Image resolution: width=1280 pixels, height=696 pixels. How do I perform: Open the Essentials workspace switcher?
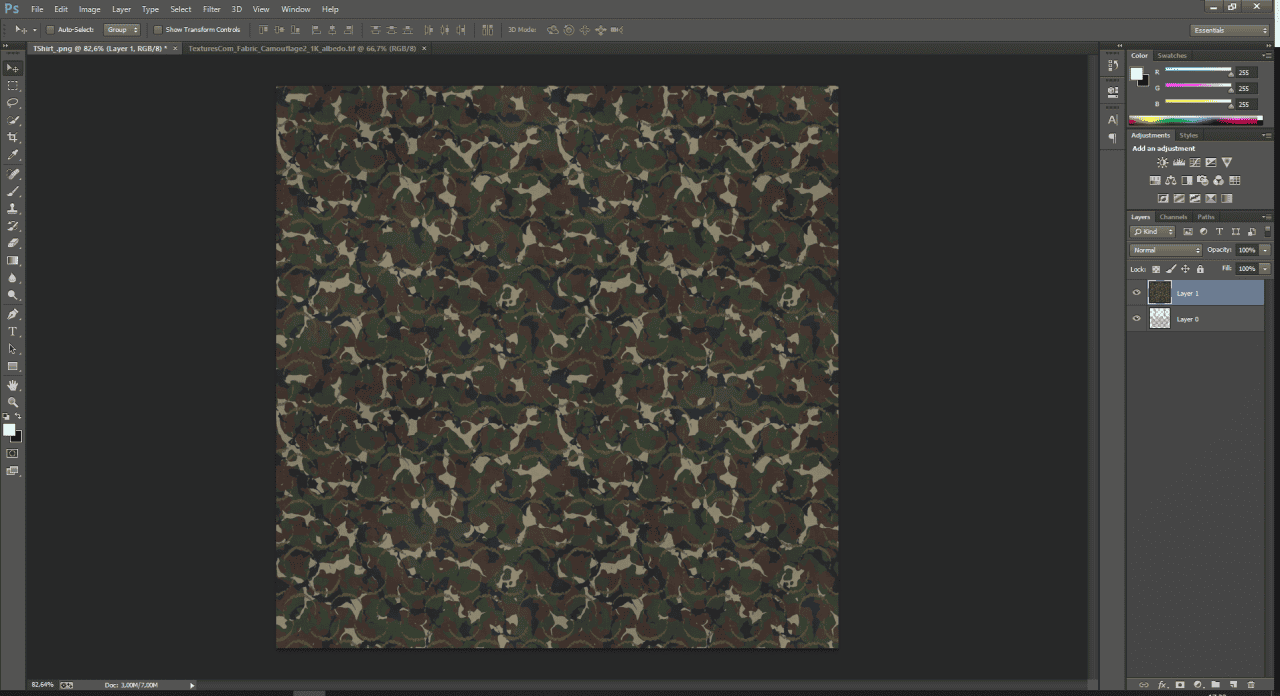[x=1229, y=29]
